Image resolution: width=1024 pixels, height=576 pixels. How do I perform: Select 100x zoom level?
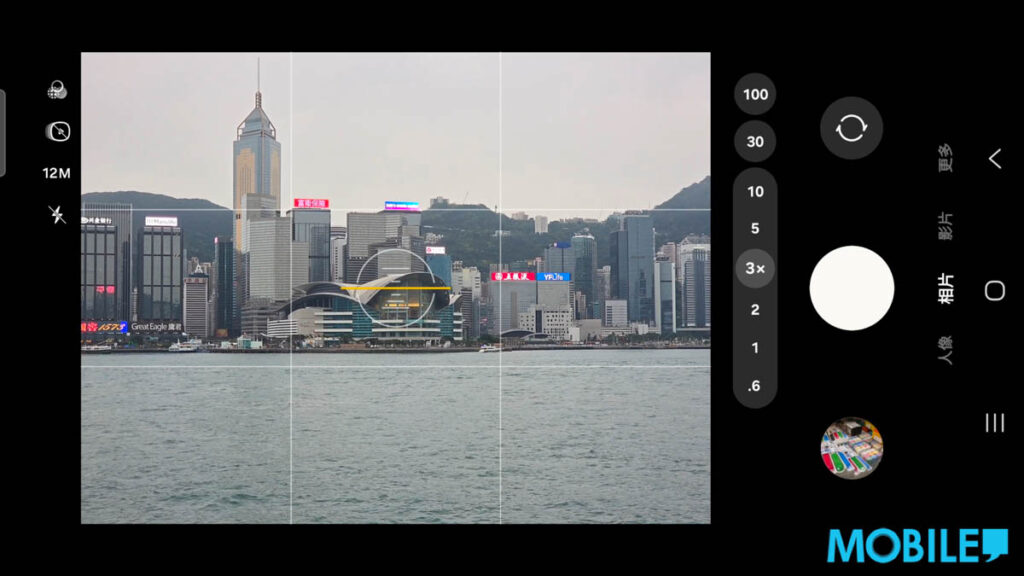point(755,95)
